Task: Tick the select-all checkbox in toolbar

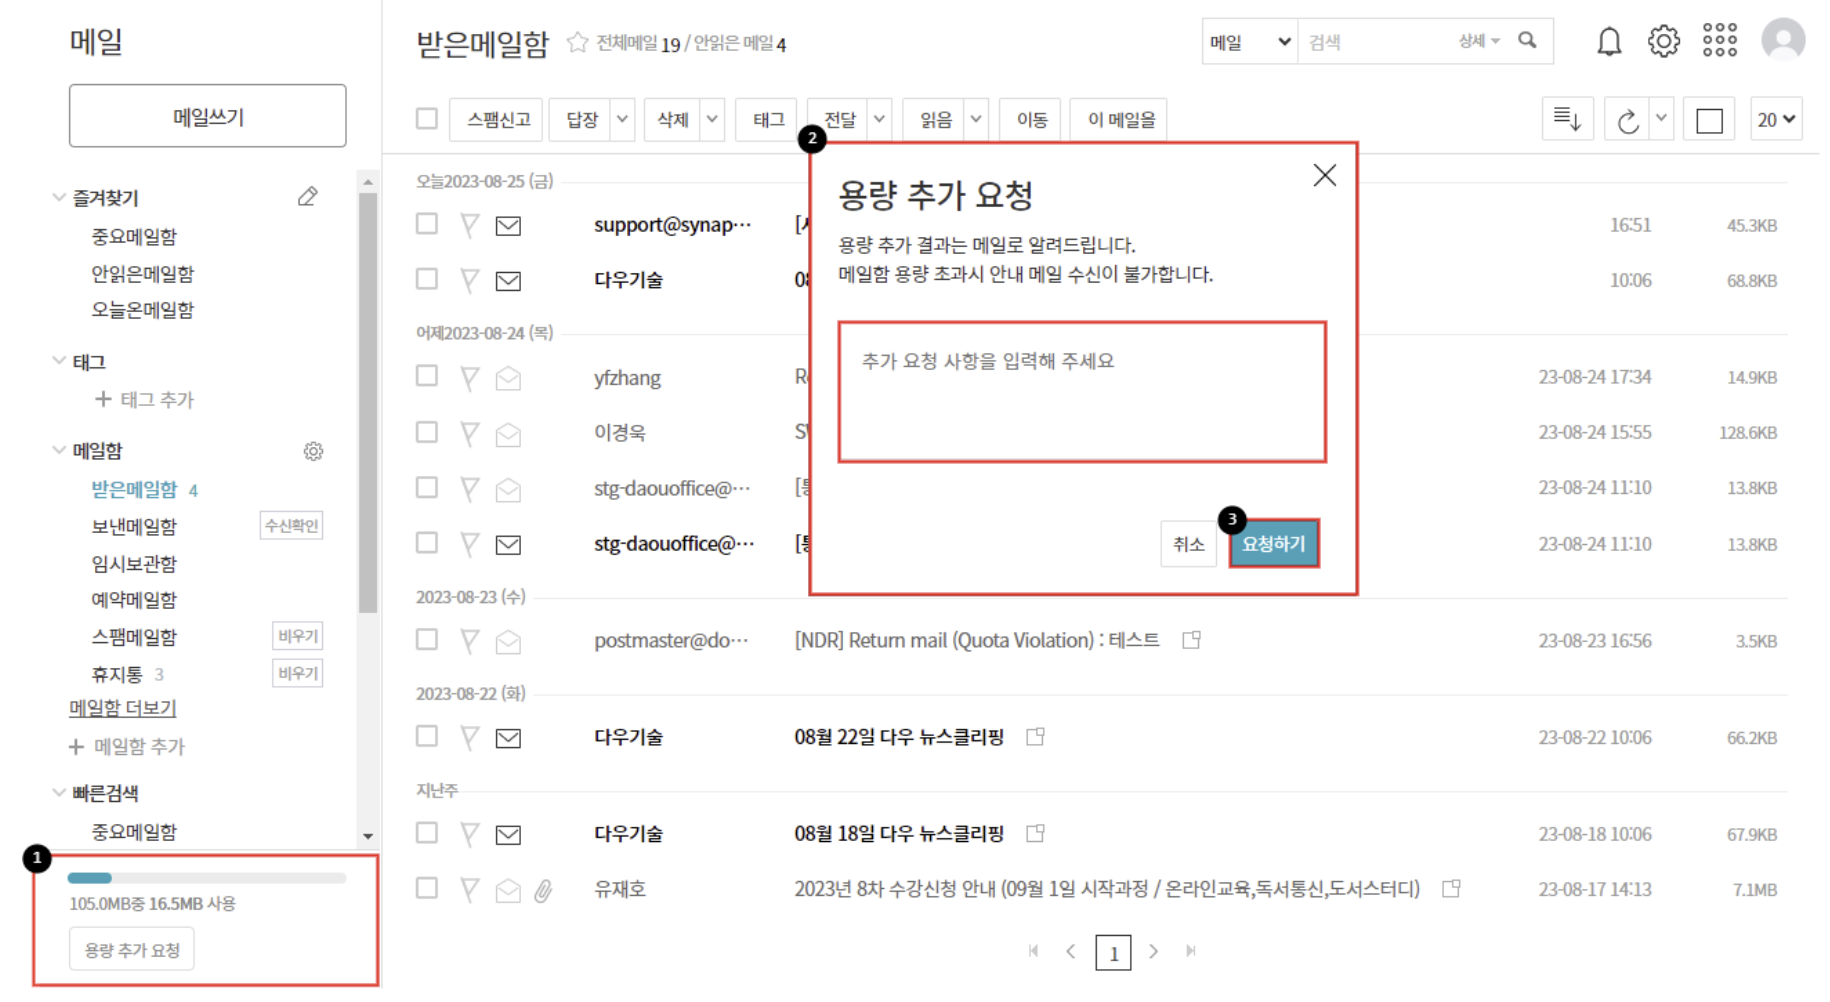Action: point(427,119)
